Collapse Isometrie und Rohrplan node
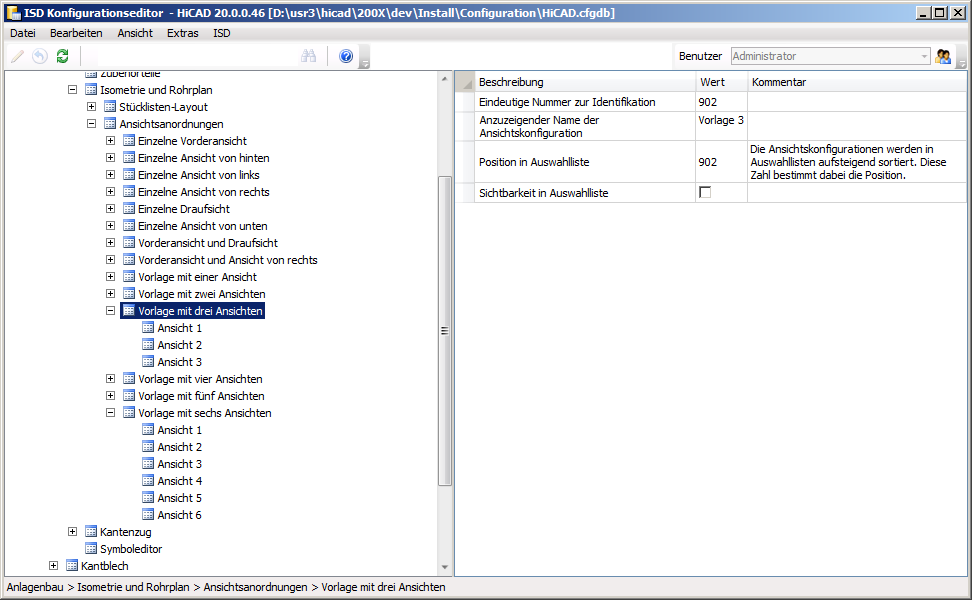 (73, 90)
